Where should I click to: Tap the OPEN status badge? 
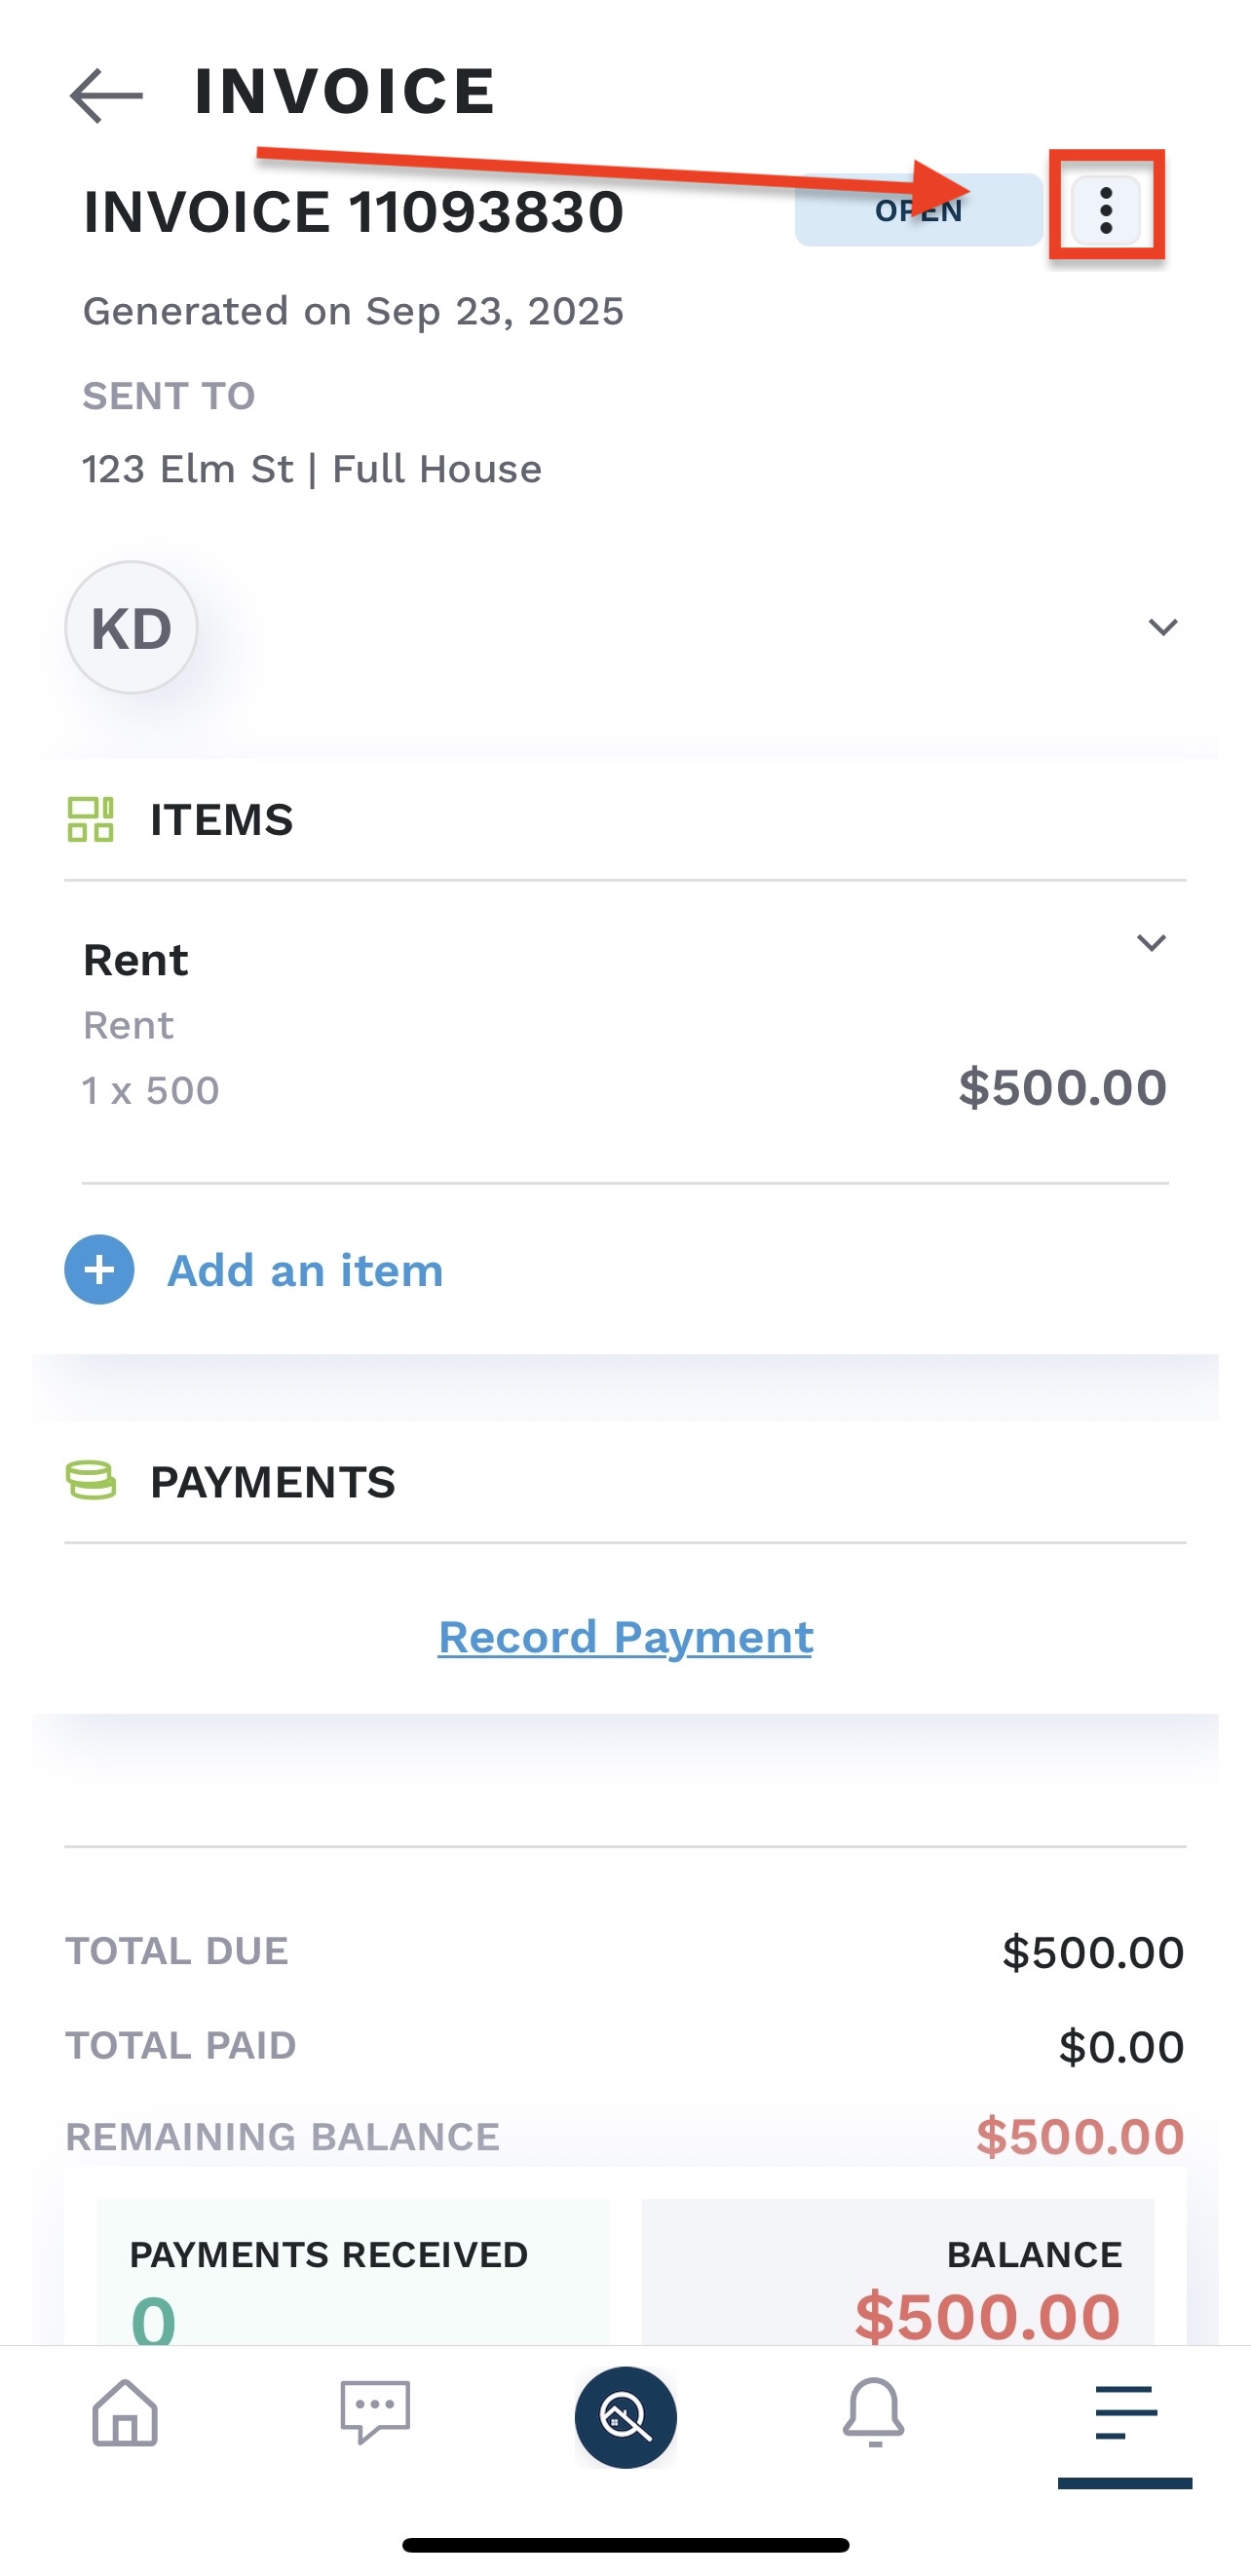tap(918, 210)
